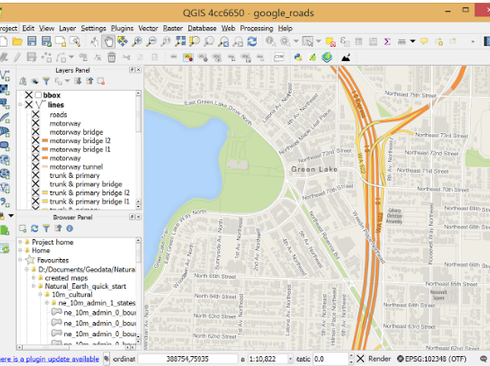This screenshot has width=490, height=366.
Task: Click the Pan Map to Selection icon
Action: click(x=123, y=41)
